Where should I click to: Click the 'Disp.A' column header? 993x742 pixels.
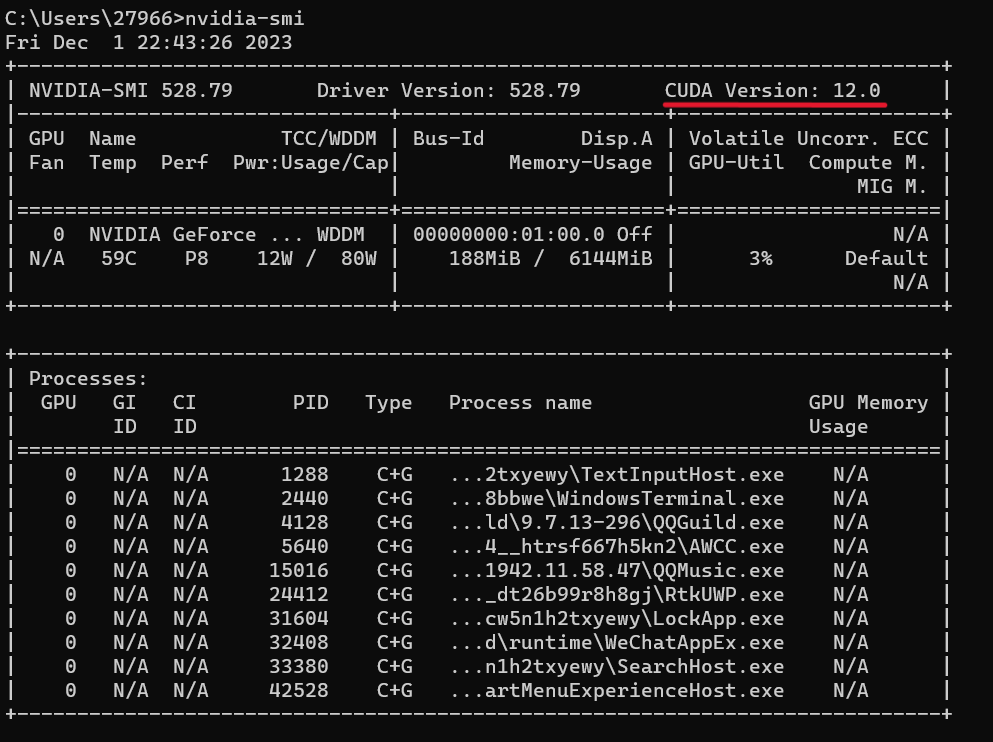click(616, 139)
